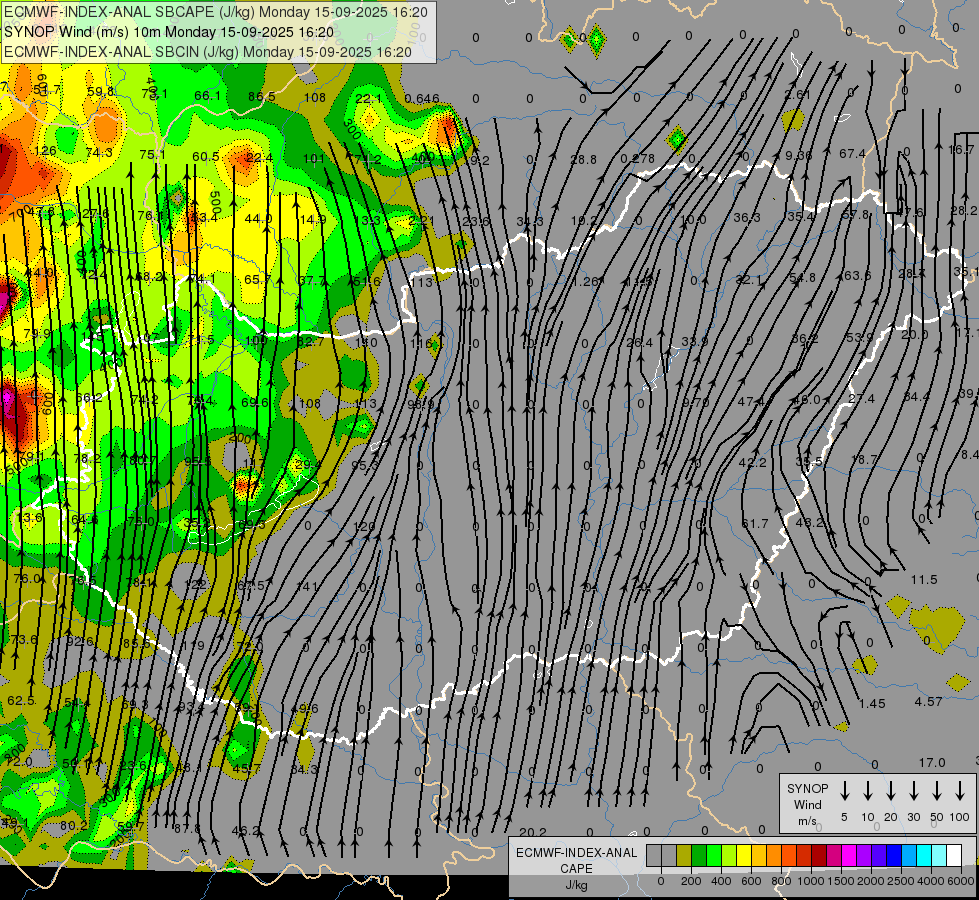
Task: Click the map value 27.4
Action: tap(862, 398)
